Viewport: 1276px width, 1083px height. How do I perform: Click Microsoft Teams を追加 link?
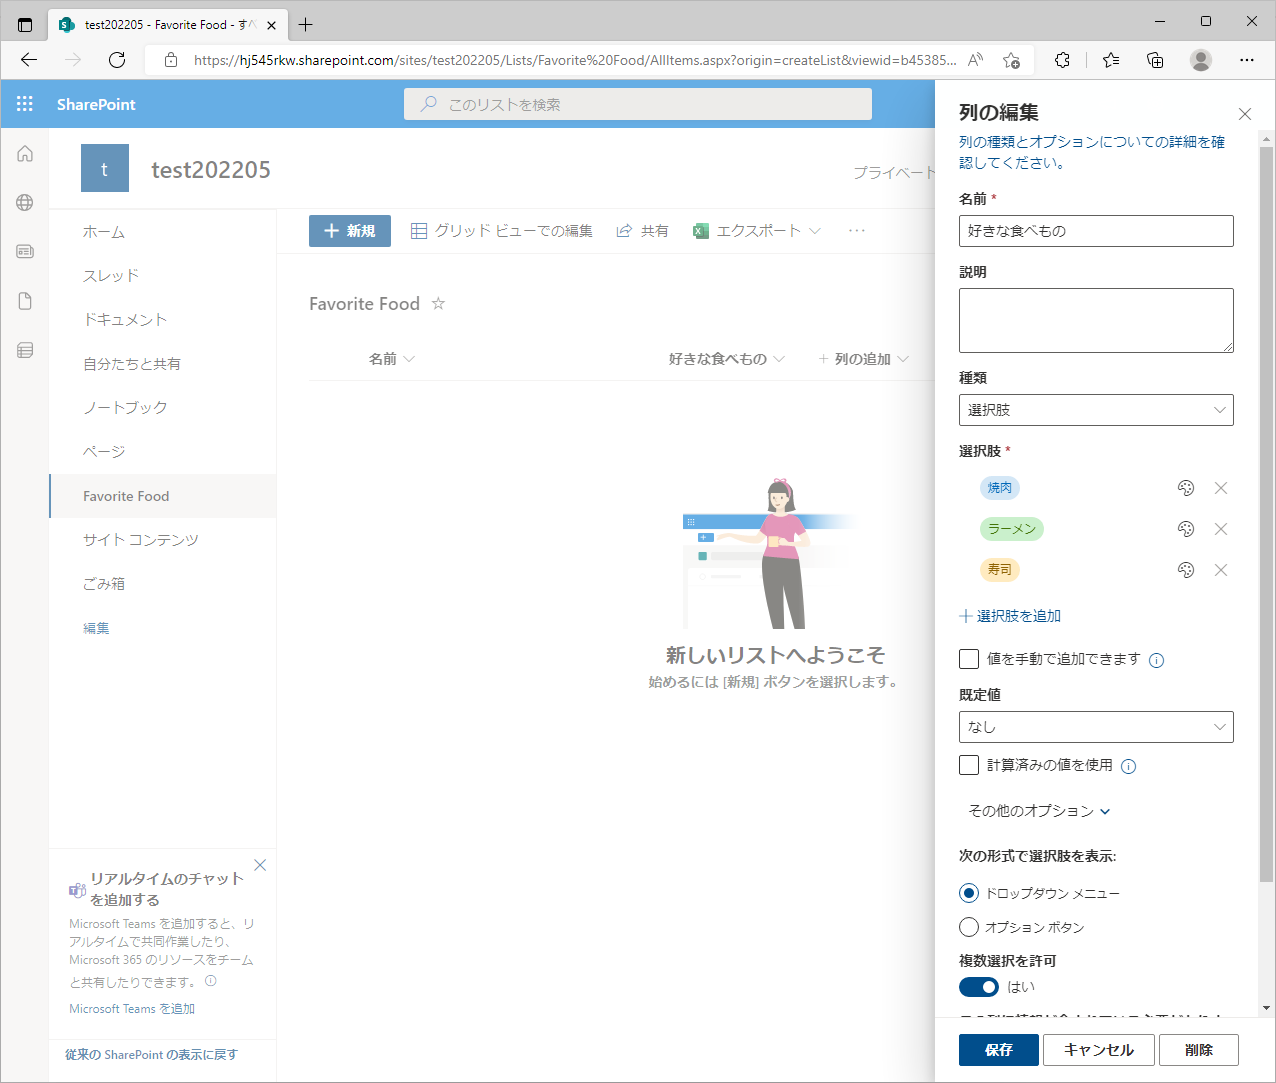[x=132, y=1009]
